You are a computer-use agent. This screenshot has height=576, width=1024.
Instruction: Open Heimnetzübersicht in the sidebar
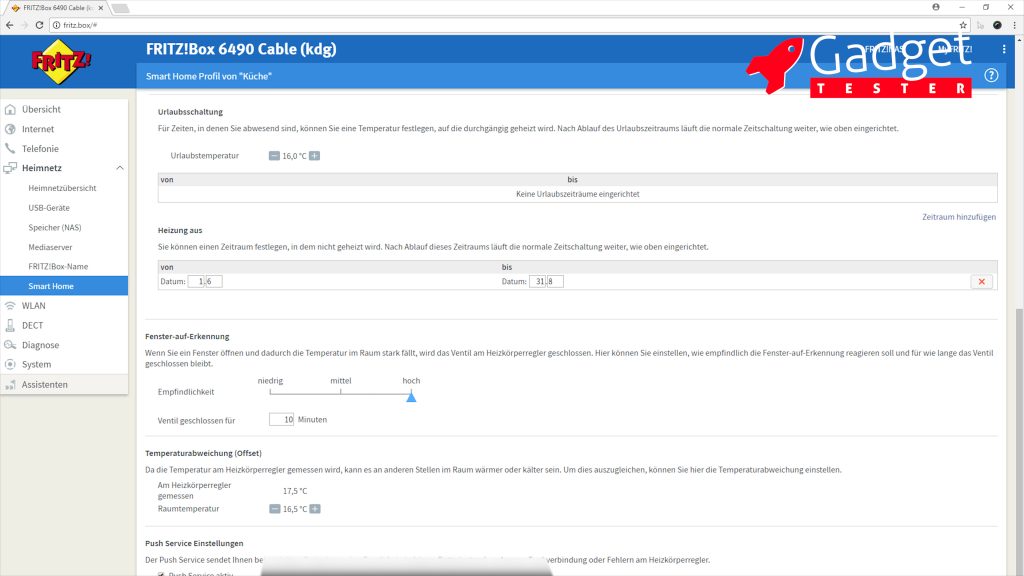[62, 188]
